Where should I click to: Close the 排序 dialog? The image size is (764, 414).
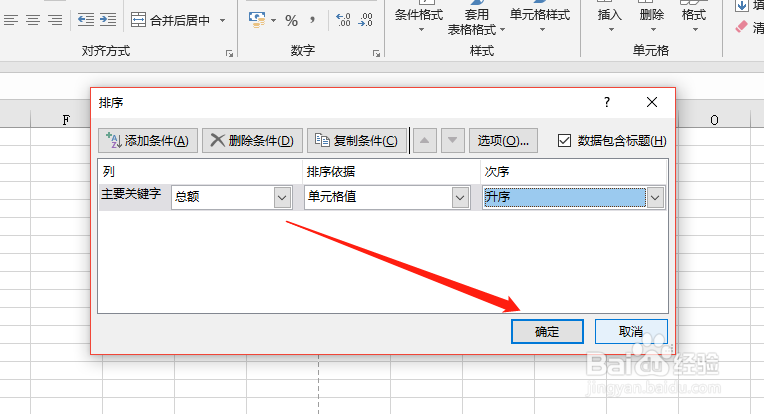[x=652, y=102]
